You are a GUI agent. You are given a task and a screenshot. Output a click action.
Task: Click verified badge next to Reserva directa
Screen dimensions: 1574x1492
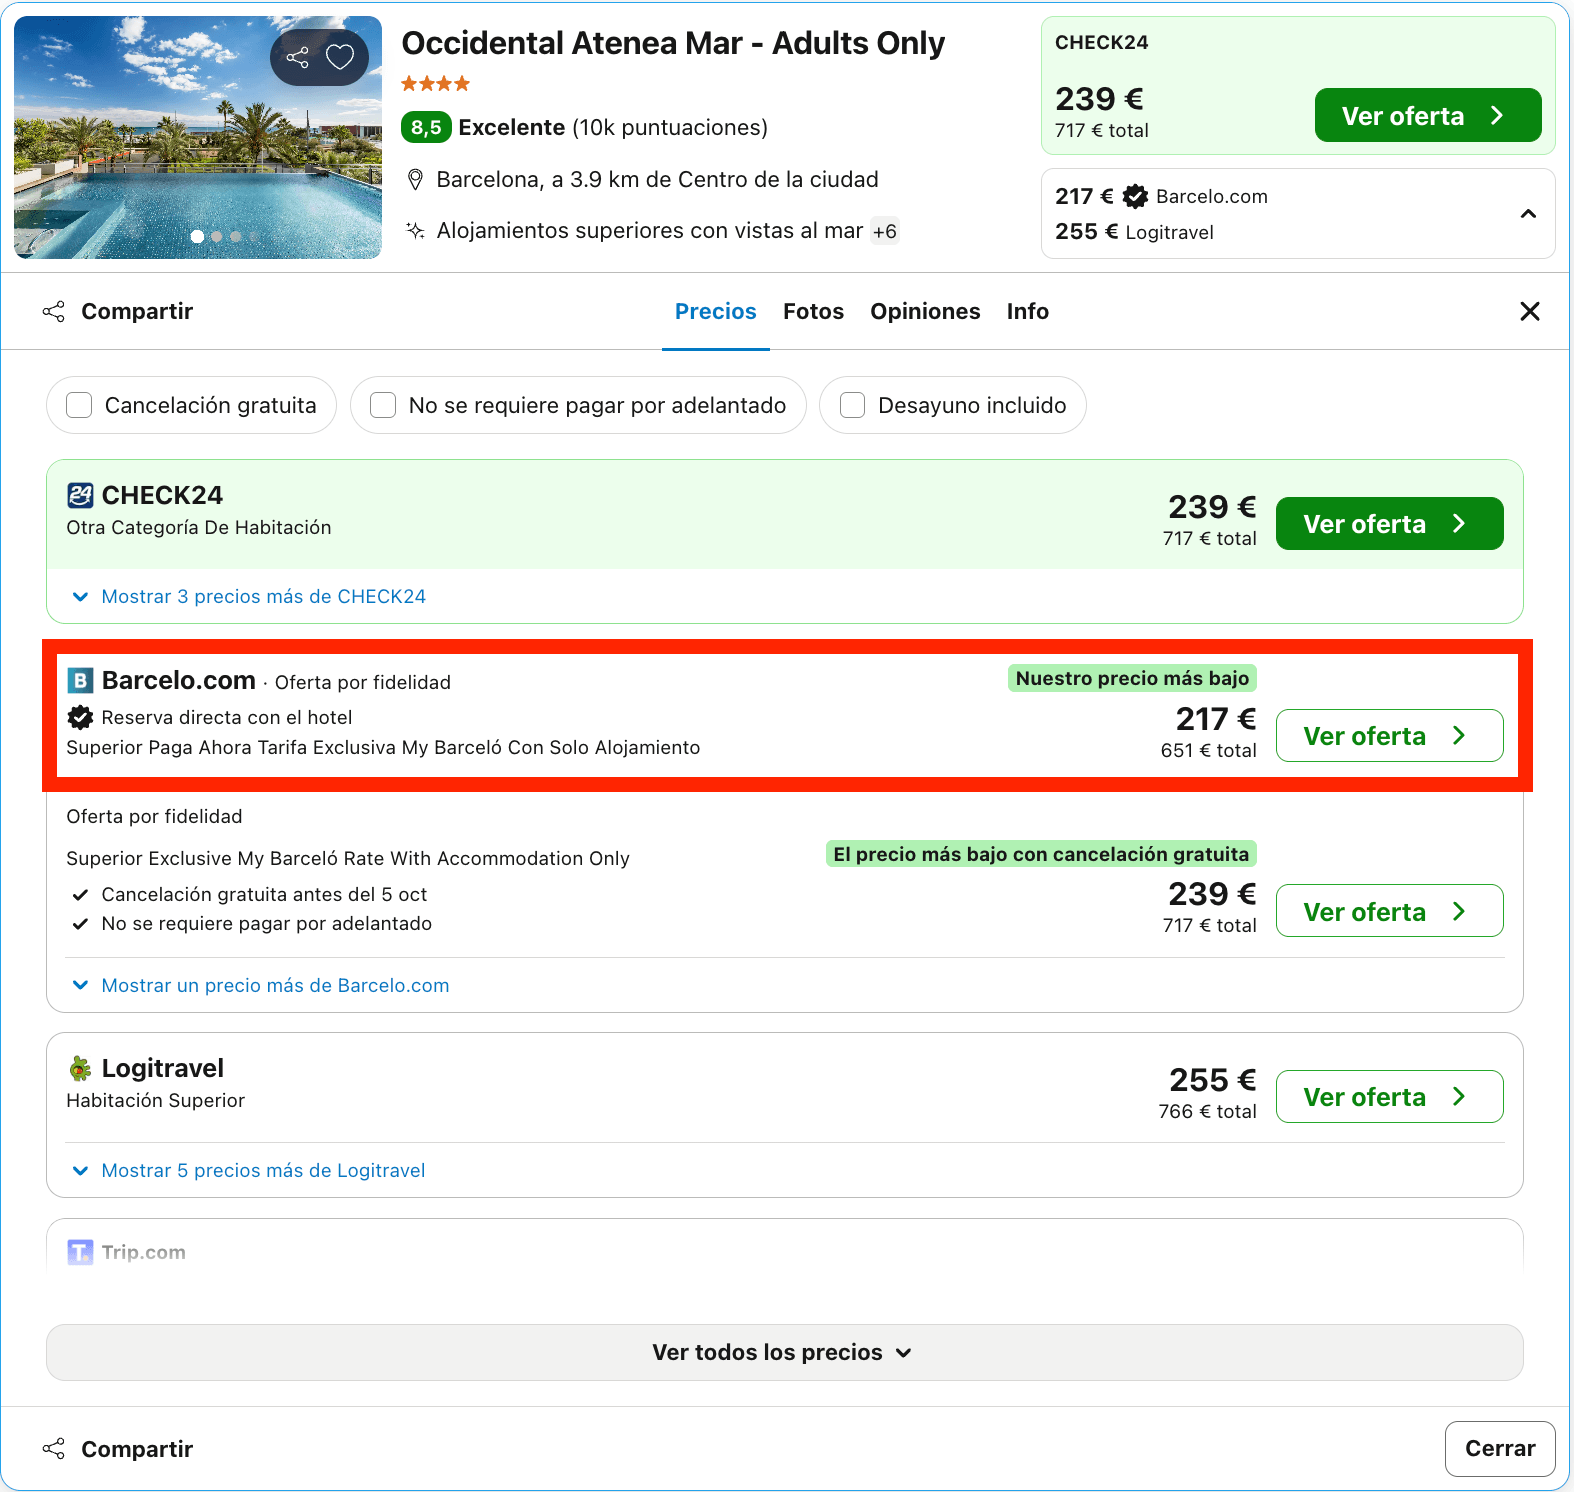tap(80, 717)
